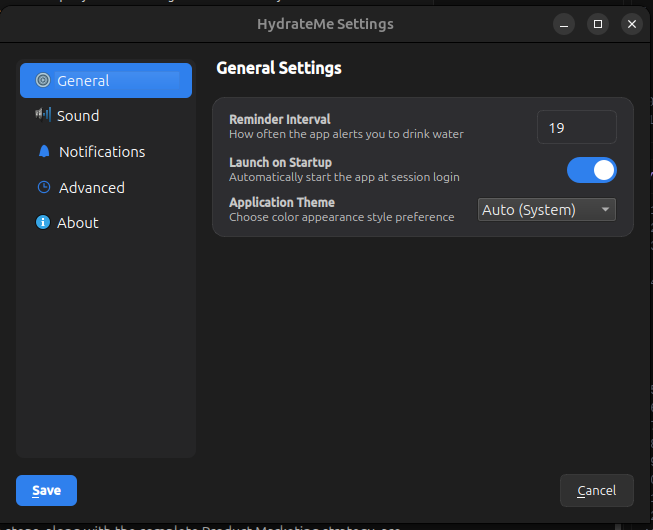Image resolution: width=653 pixels, height=530 pixels.
Task: Click the "General Settings" heading
Action: [x=279, y=68]
